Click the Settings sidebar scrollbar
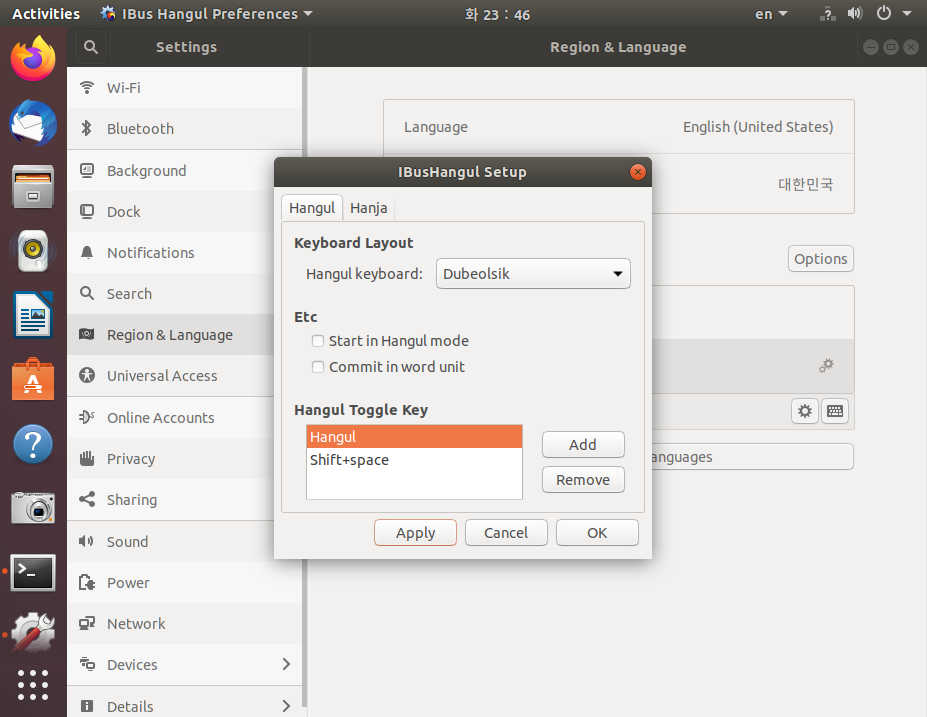This screenshot has width=927, height=717. pyautogui.click(x=304, y=387)
